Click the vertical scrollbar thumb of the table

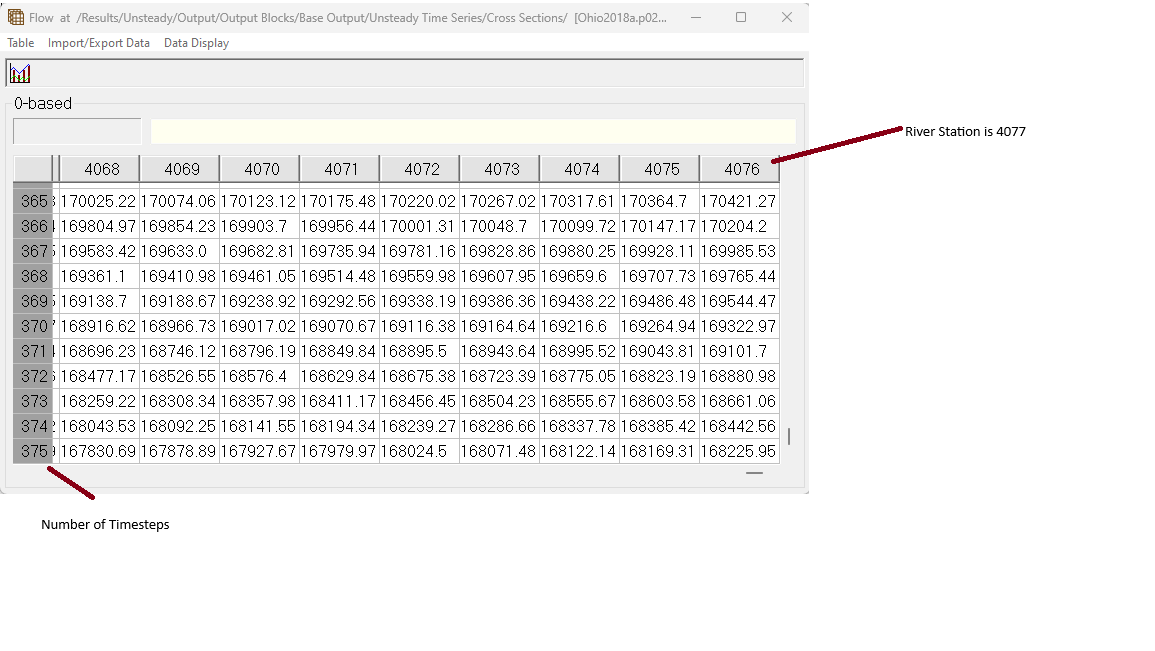tap(789, 437)
